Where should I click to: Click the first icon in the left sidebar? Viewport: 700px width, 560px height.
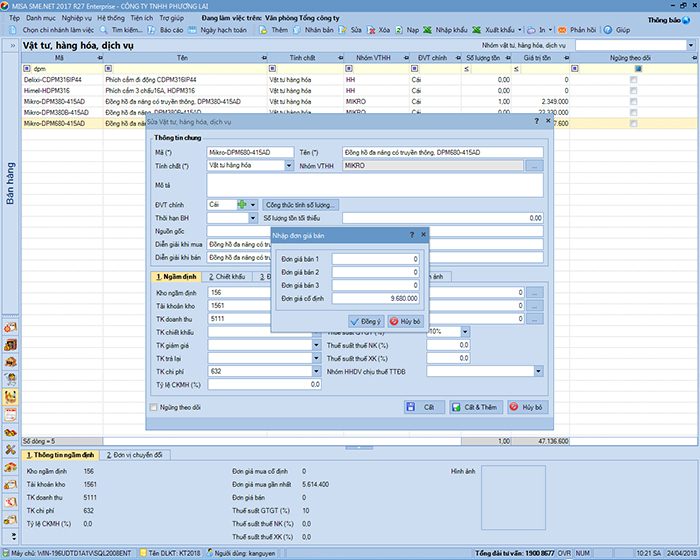[x=10, y=327]
